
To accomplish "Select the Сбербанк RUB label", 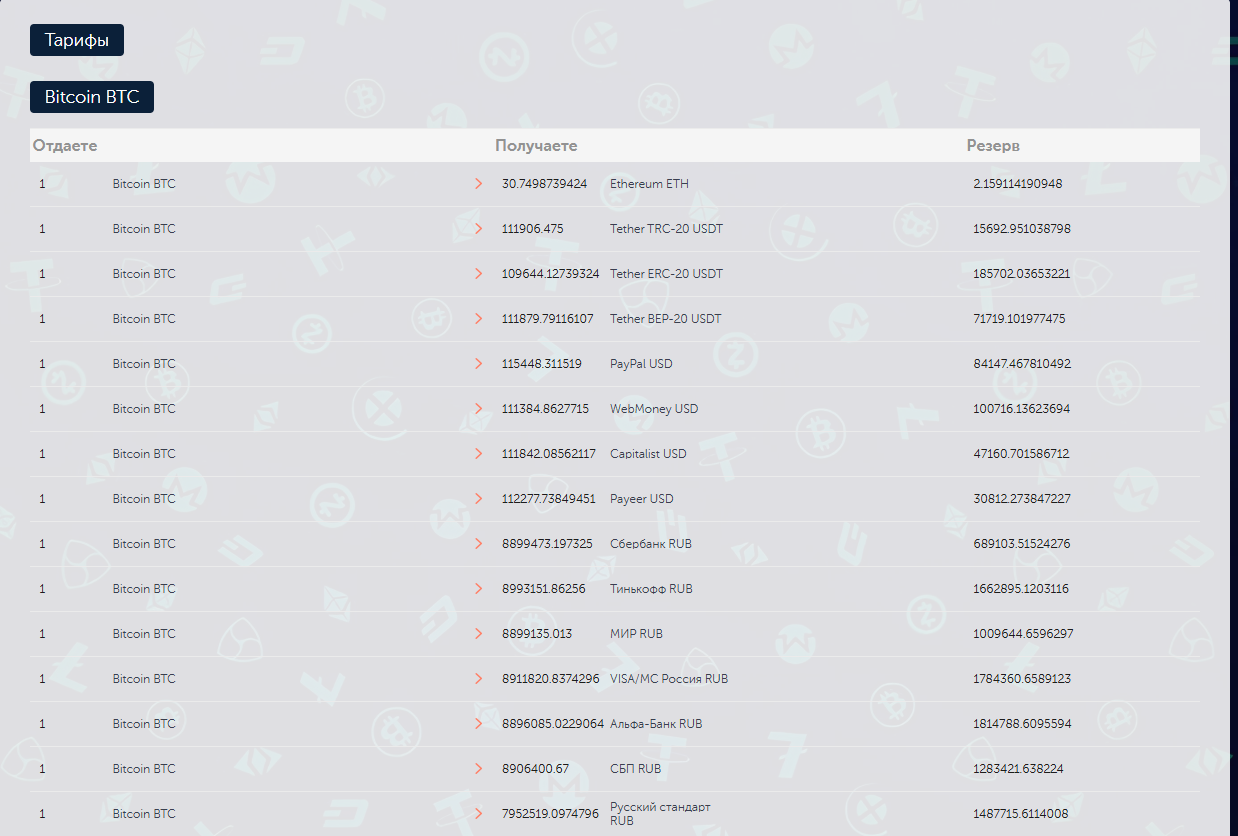I will [651, 544].
